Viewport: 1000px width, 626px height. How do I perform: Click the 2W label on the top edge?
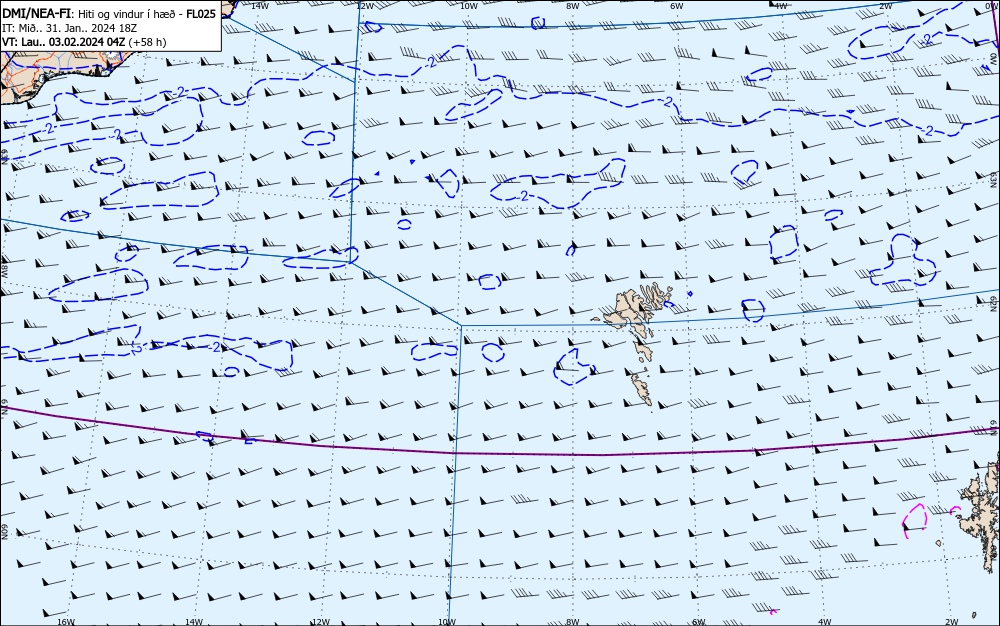[x=885, y=5]
